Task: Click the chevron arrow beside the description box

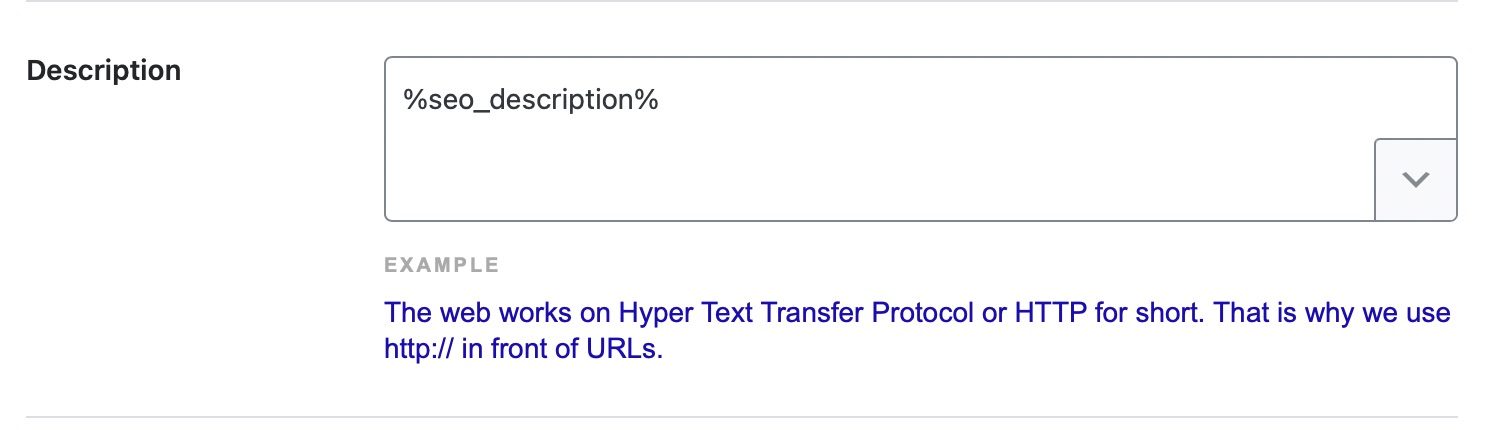Action: (1416, 180)
